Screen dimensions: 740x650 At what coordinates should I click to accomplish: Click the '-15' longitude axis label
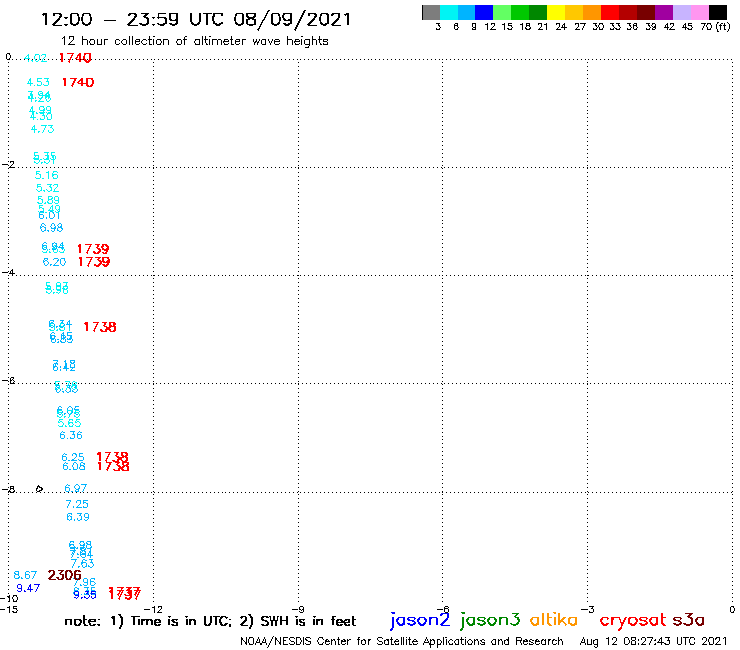coord(8,609)
